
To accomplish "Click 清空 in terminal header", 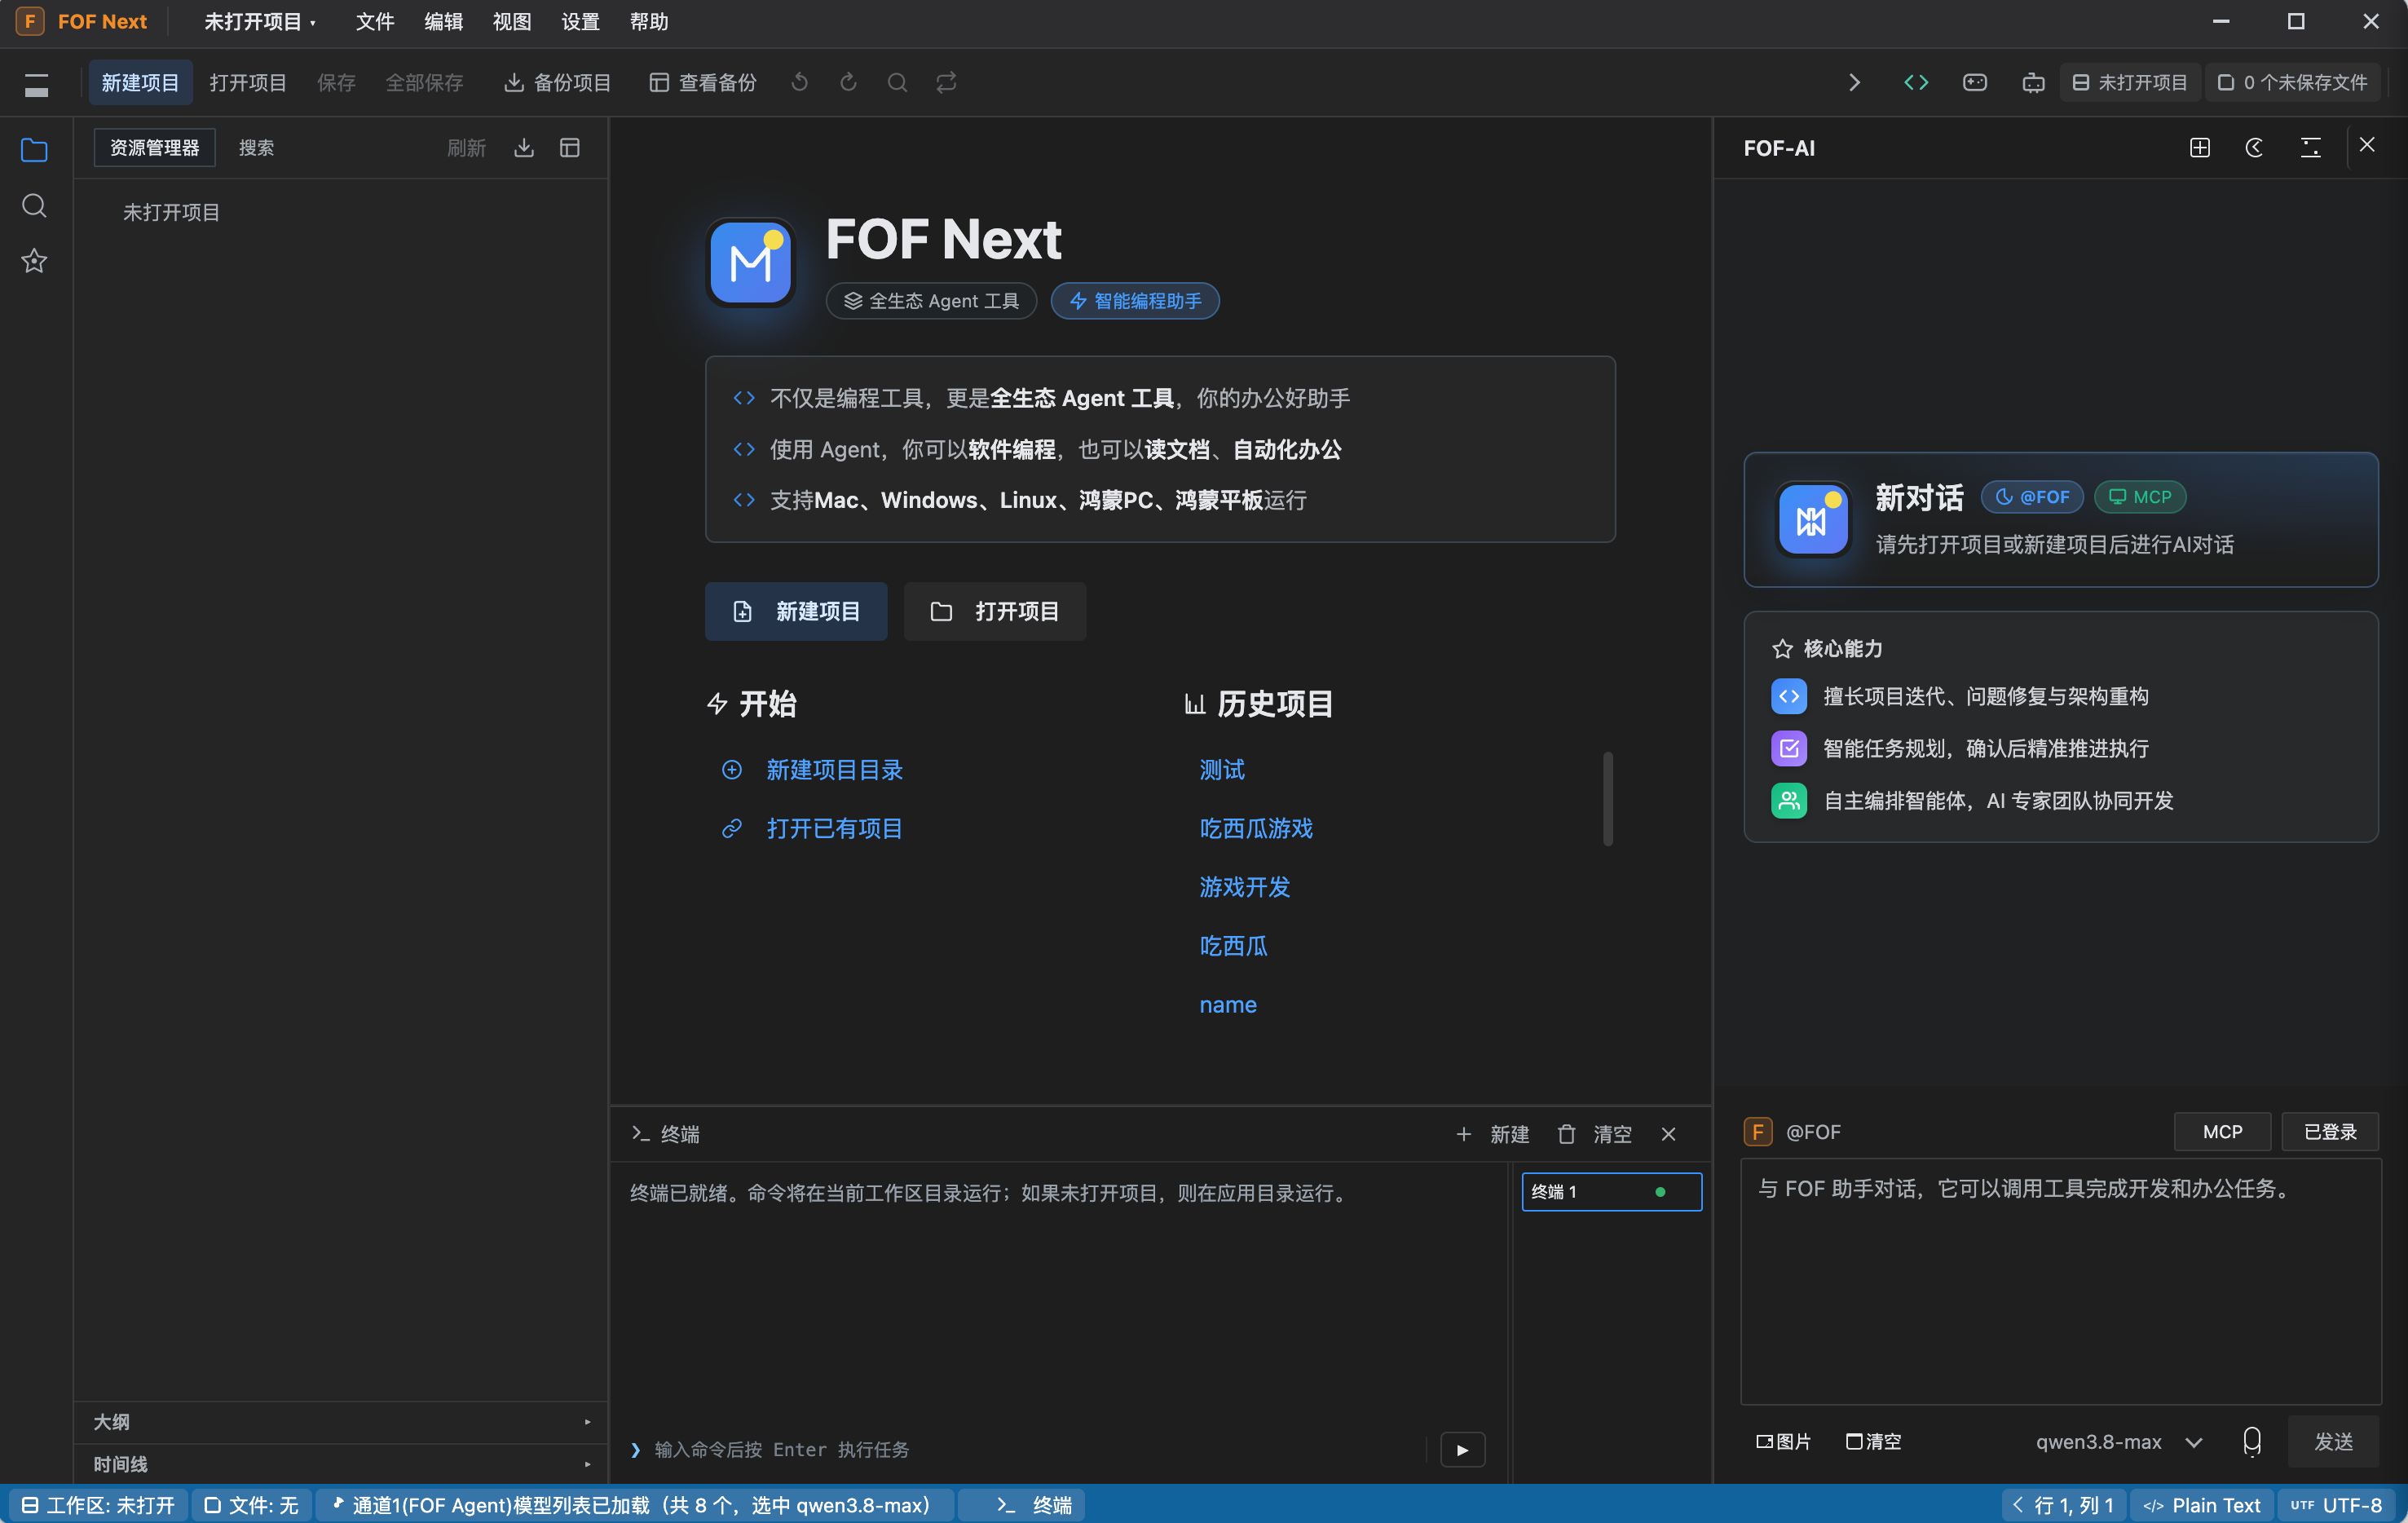I will coord(1595,1134).
